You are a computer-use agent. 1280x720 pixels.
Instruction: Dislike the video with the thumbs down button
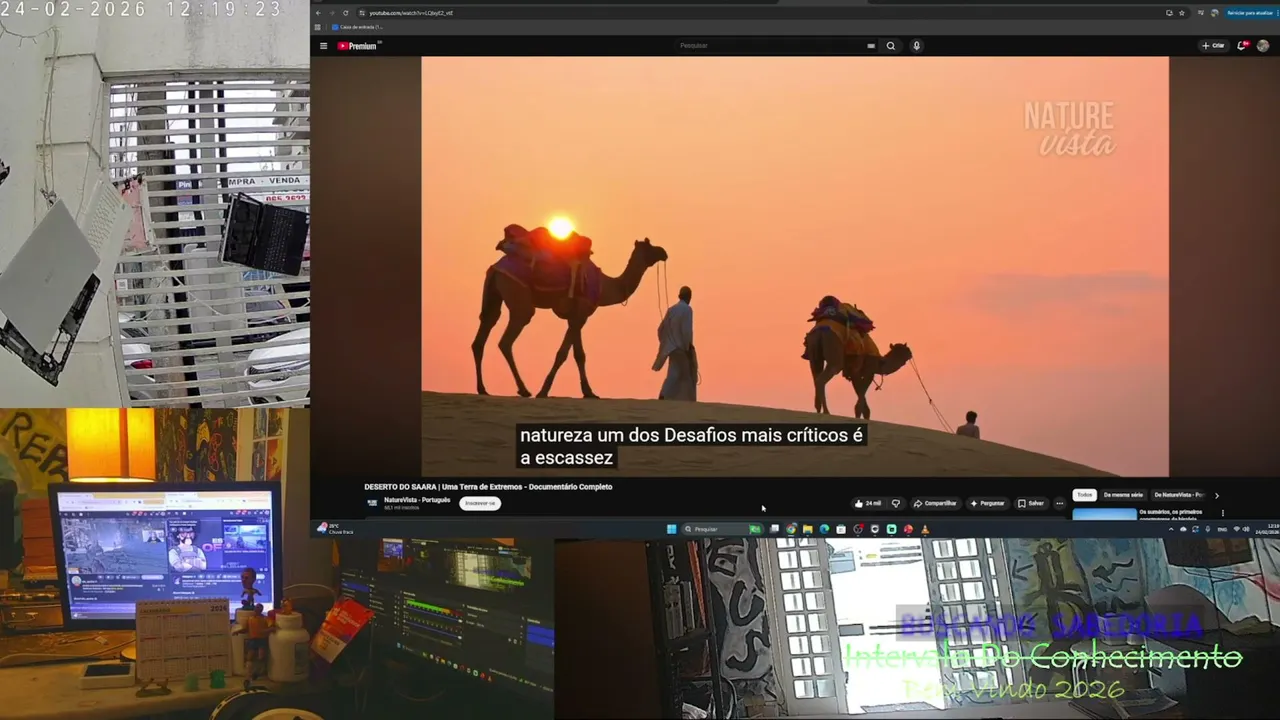pyautogui.click(x=896, y=503)
